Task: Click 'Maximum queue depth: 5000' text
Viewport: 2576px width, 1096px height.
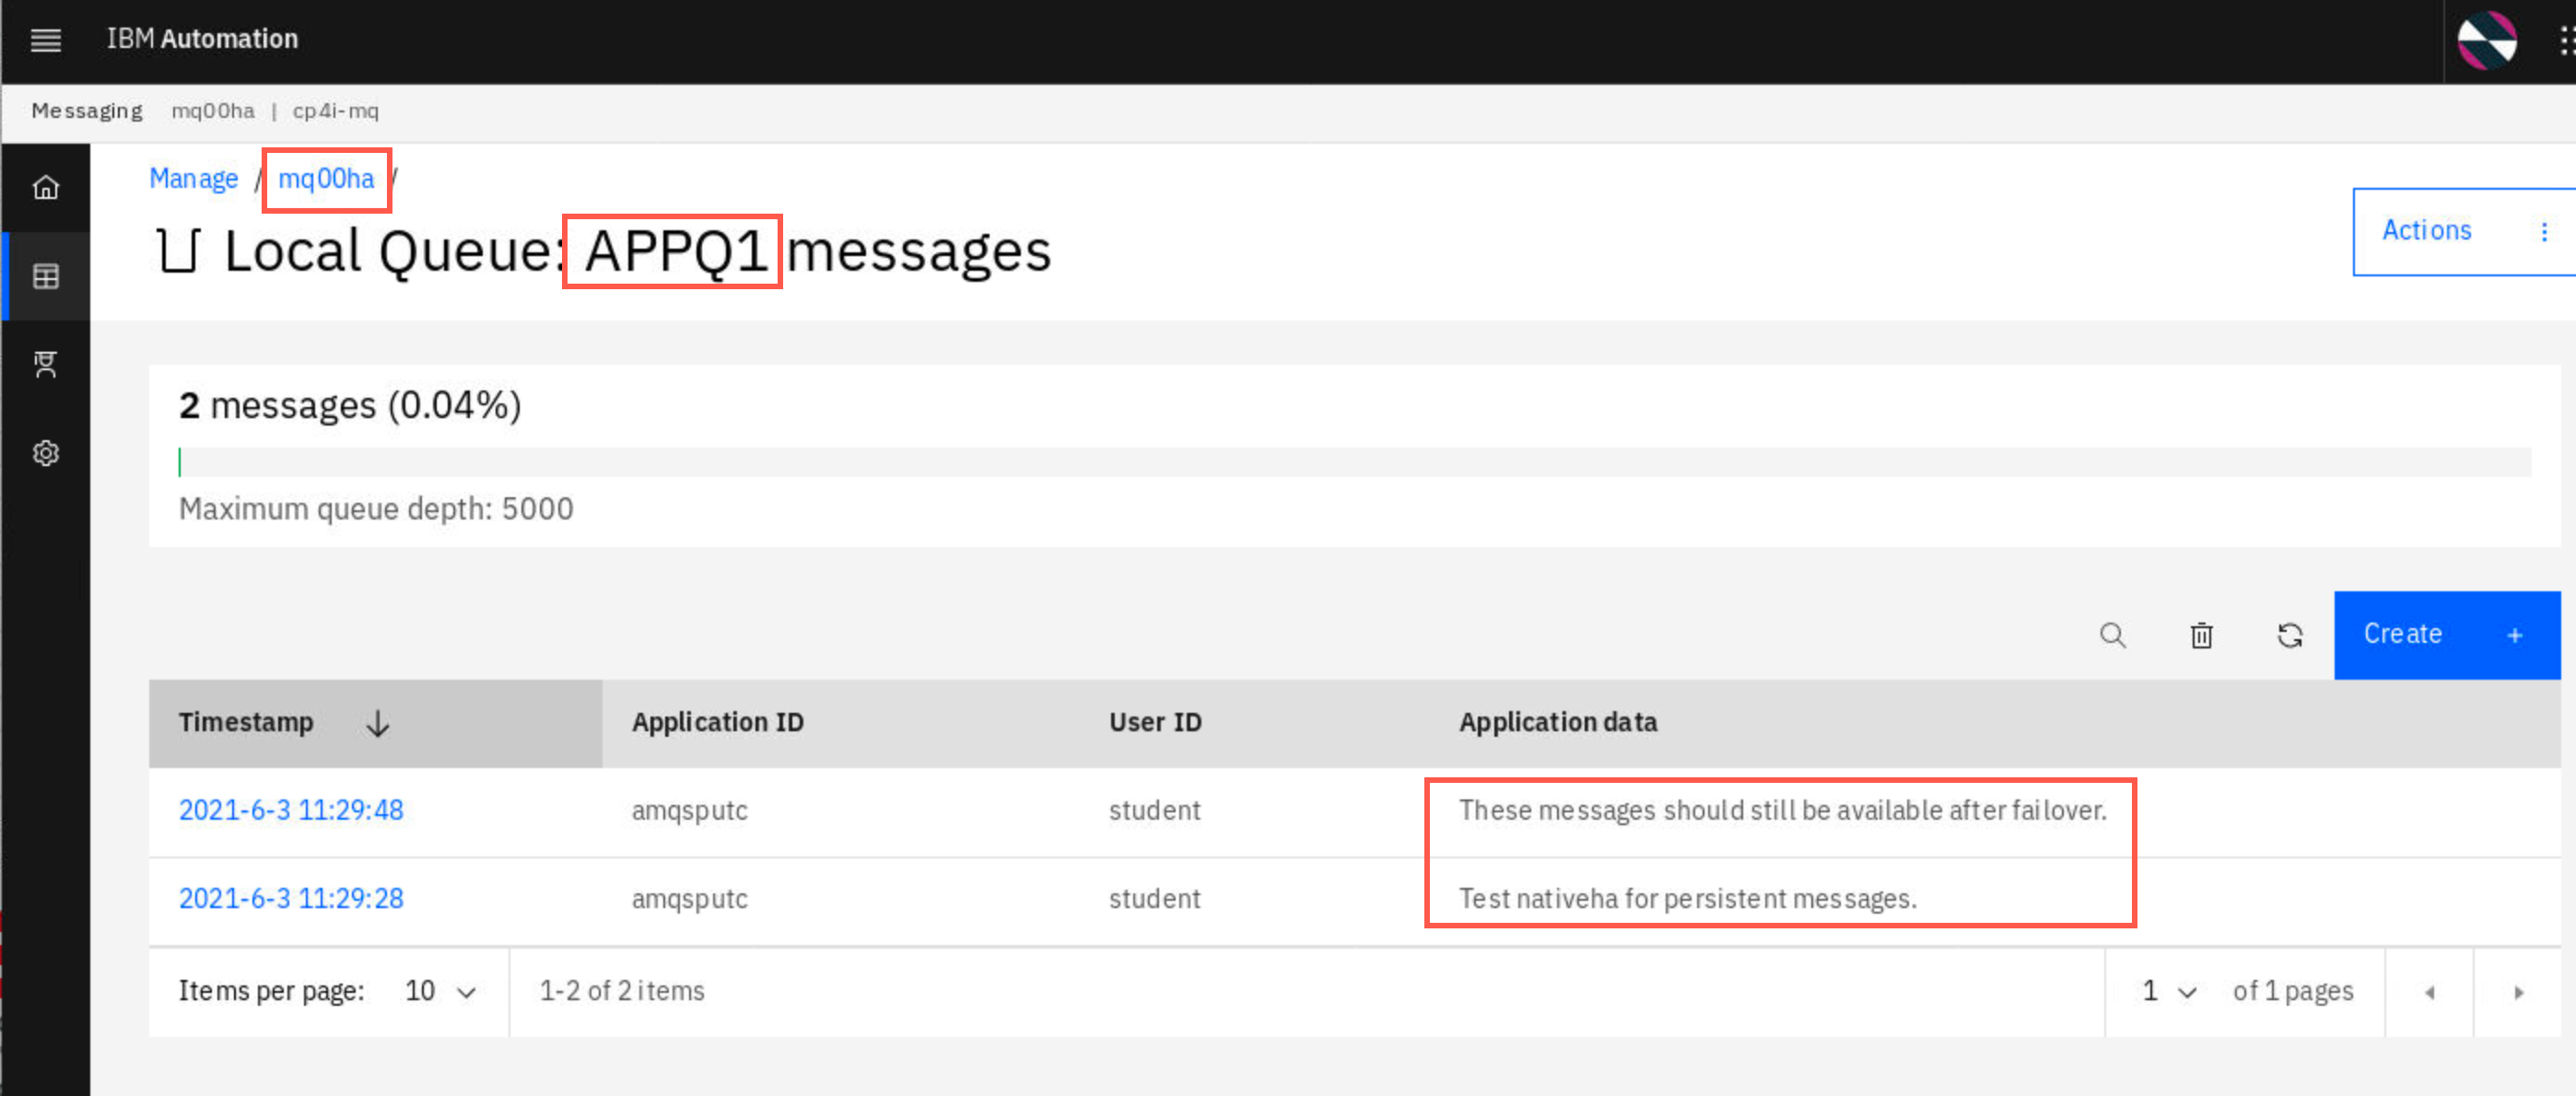Action: coord(376,509)
